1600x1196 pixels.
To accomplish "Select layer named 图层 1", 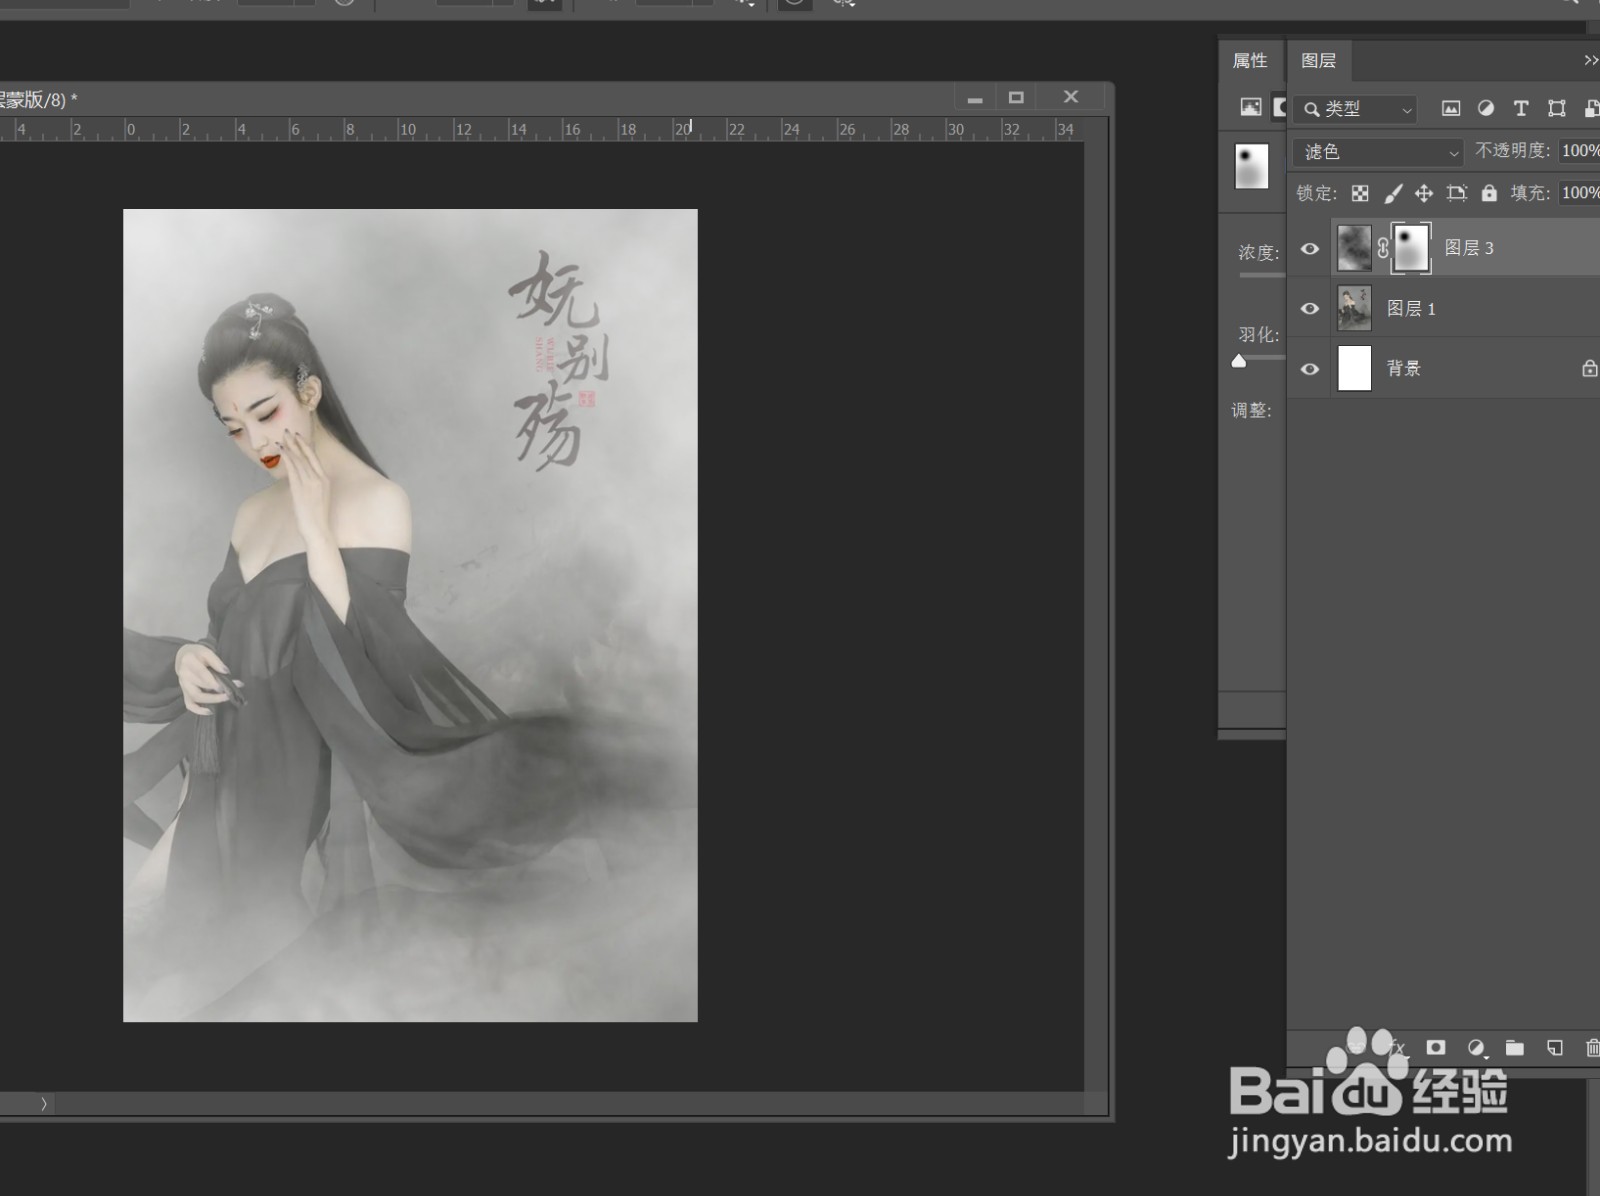I will point(1411,309).
